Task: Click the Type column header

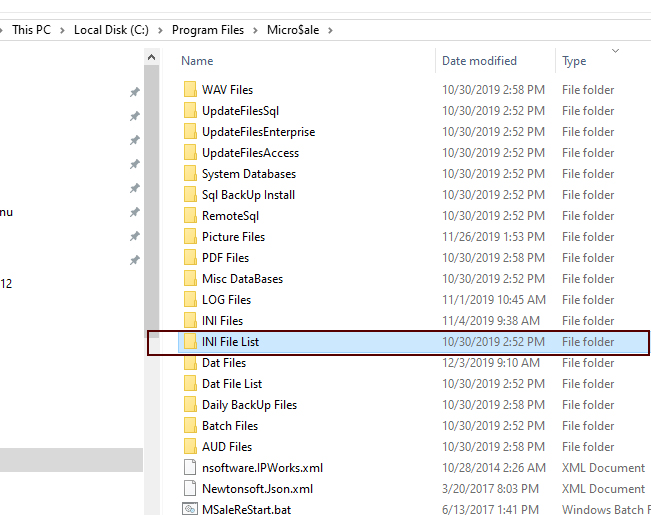Action: pyautogui.click(x=574, y=61)
